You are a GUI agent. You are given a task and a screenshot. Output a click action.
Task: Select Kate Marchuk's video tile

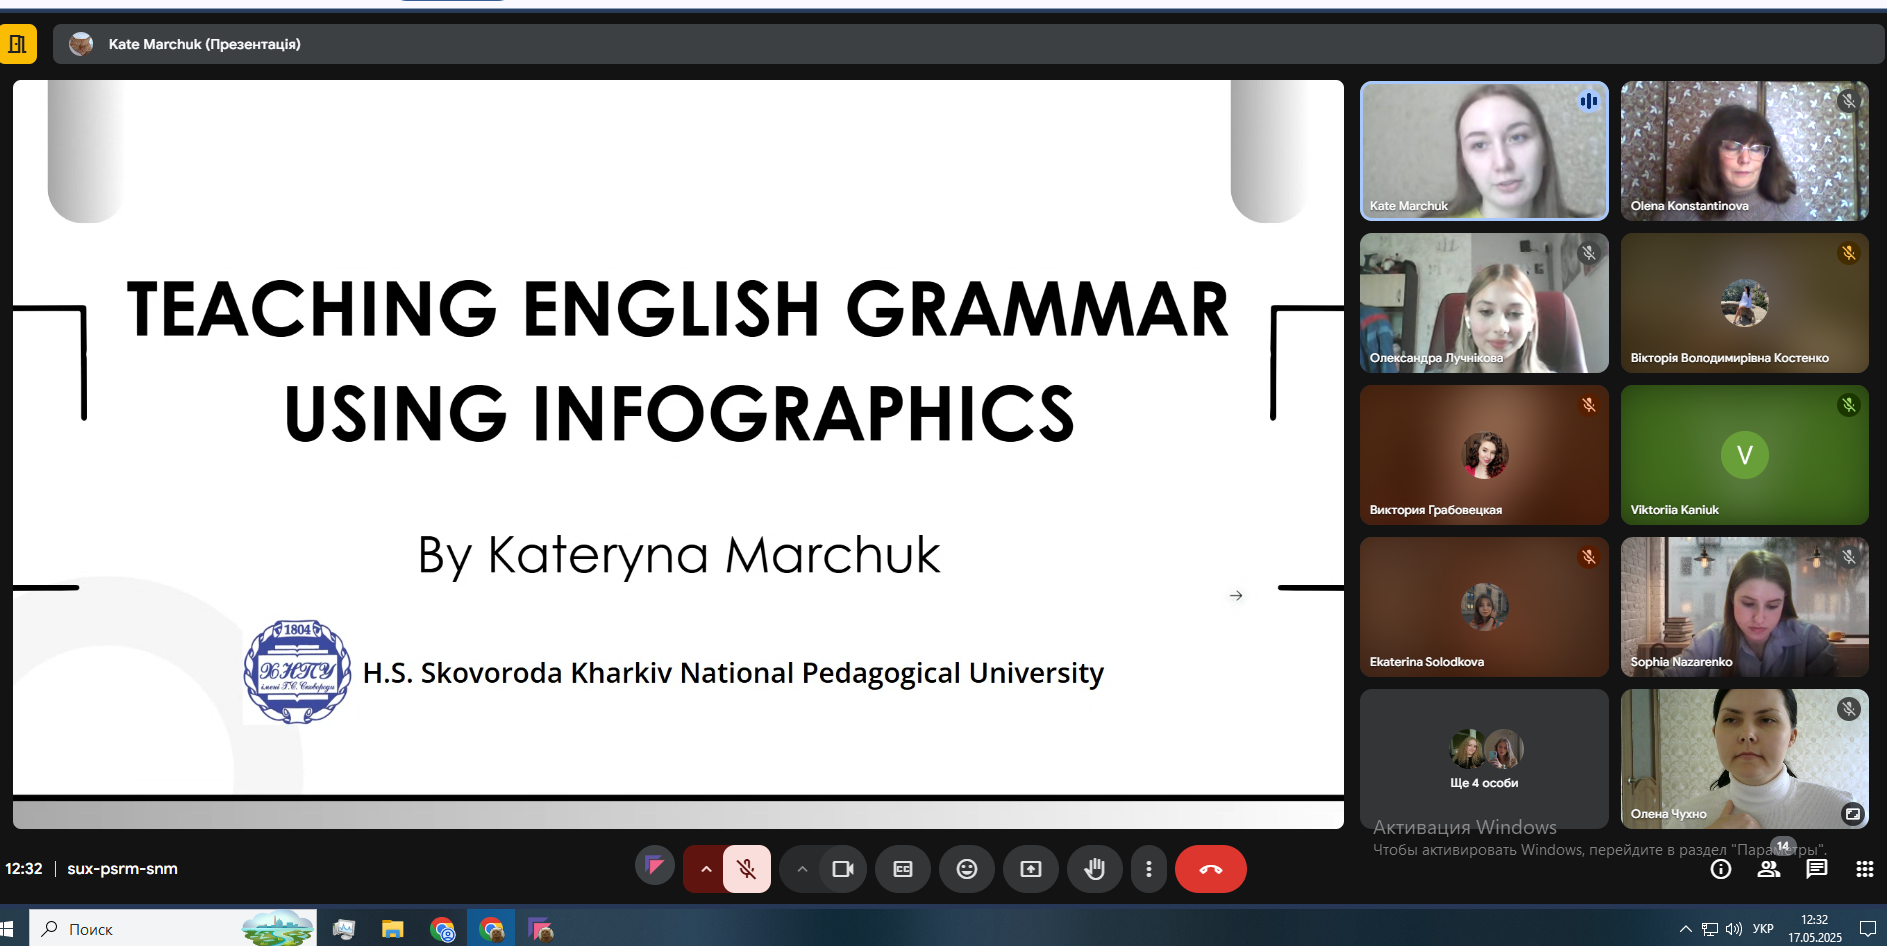1484,151
